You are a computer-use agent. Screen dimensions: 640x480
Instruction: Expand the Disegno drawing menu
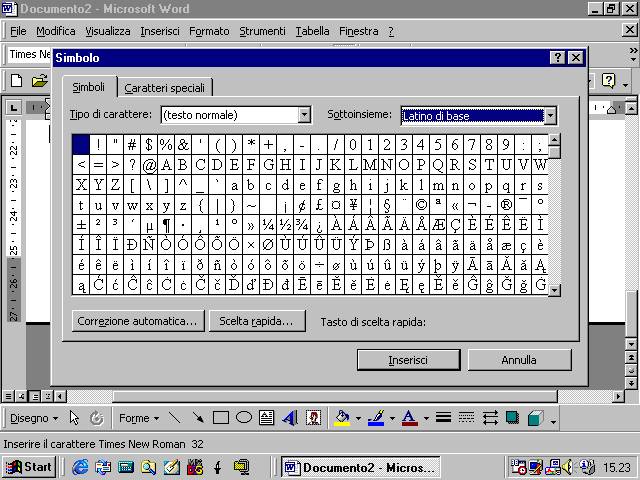(x=34, y=418)
